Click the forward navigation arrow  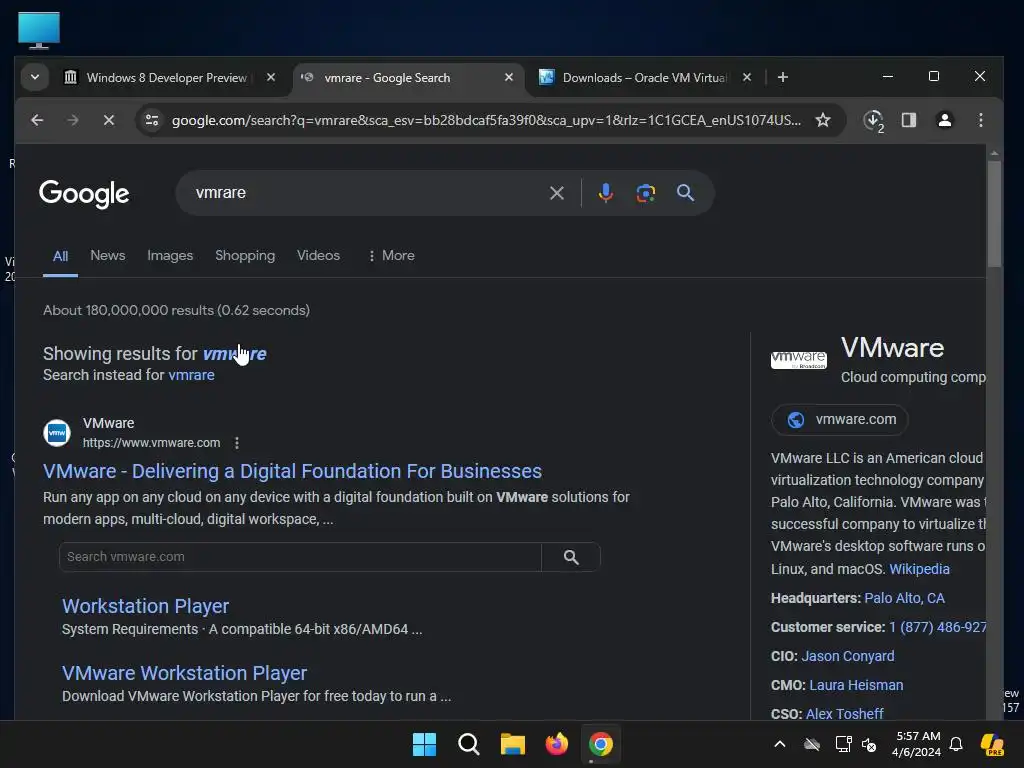72,120
